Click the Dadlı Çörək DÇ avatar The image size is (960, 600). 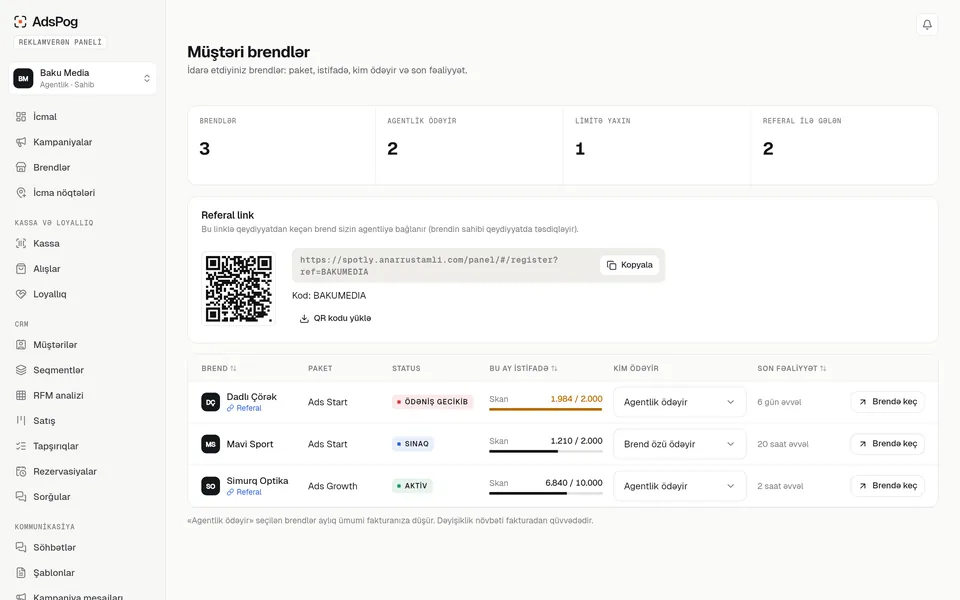[211, 402]
